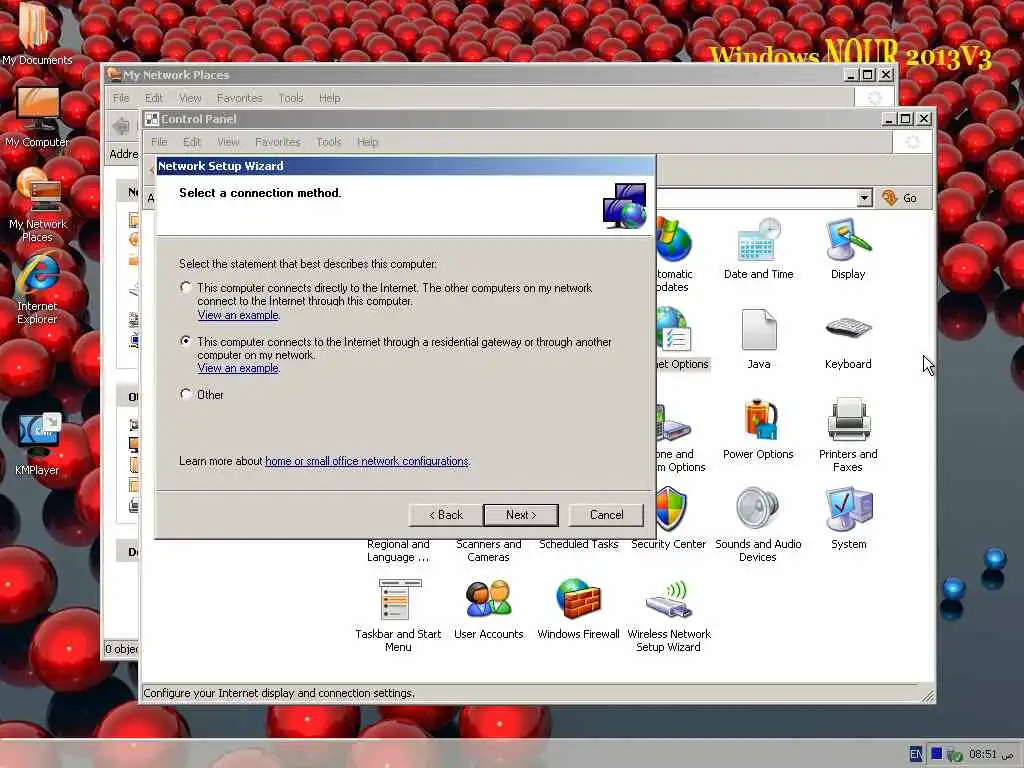Open Display settings icon

pos(848,249)
